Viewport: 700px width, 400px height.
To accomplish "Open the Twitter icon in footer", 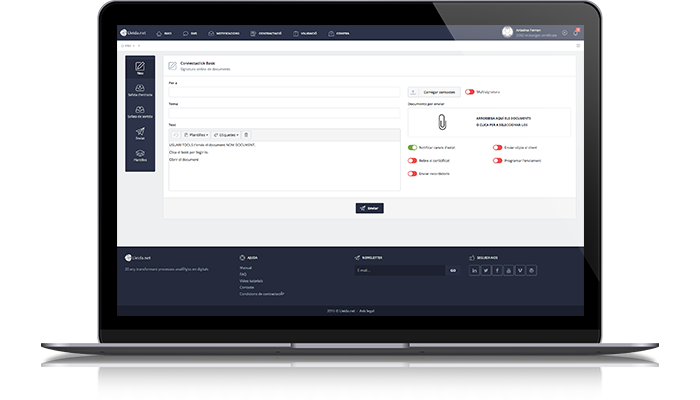I will 486,270.
